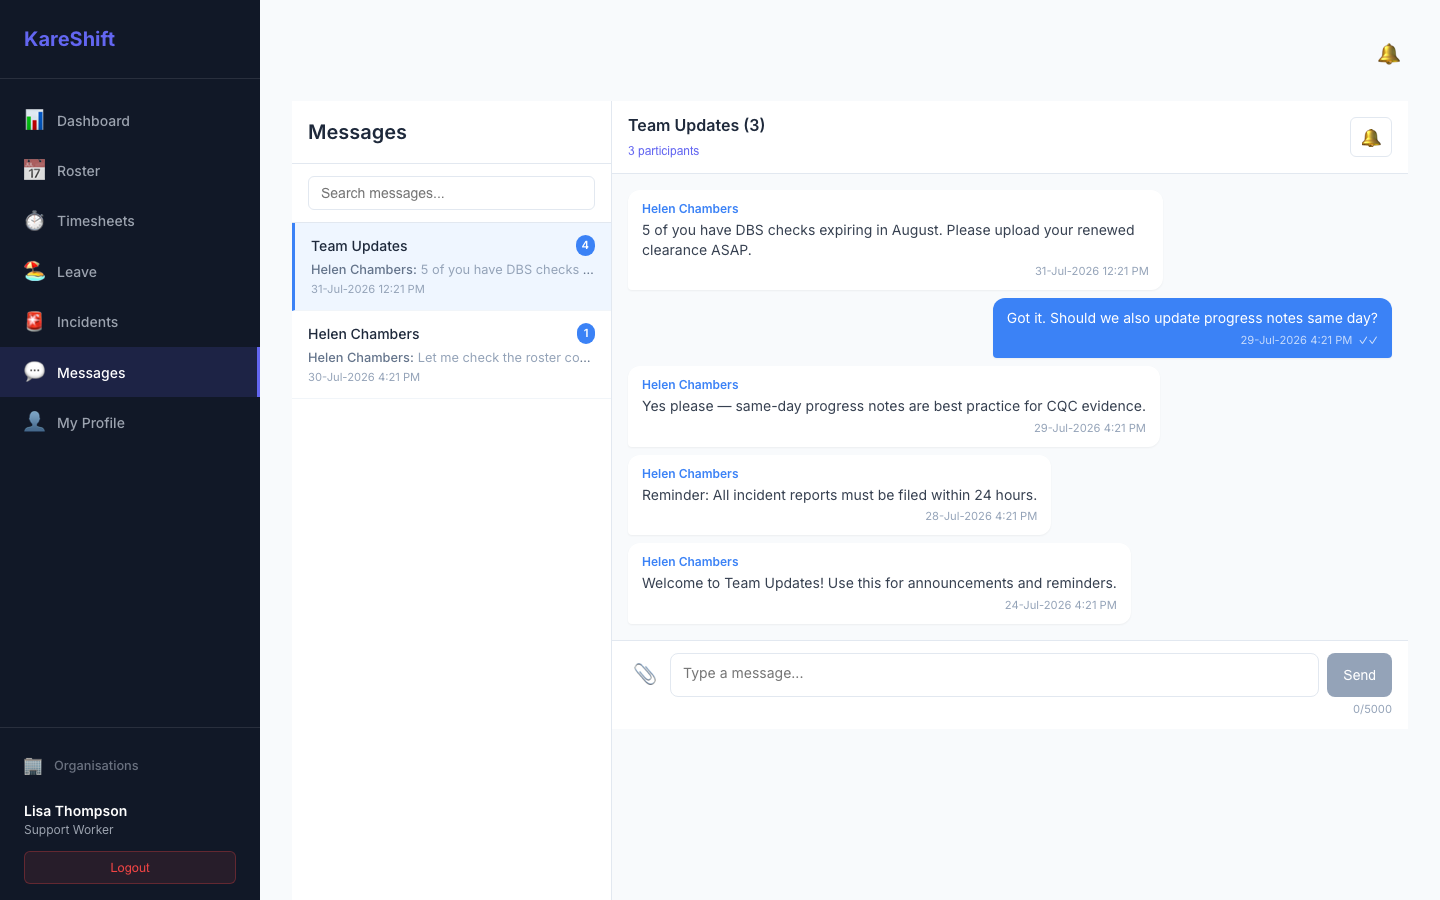Click the Timesheets stopwatch icon
The height and width of the screenshot is (900, 1440).
(x=34, y=221)
